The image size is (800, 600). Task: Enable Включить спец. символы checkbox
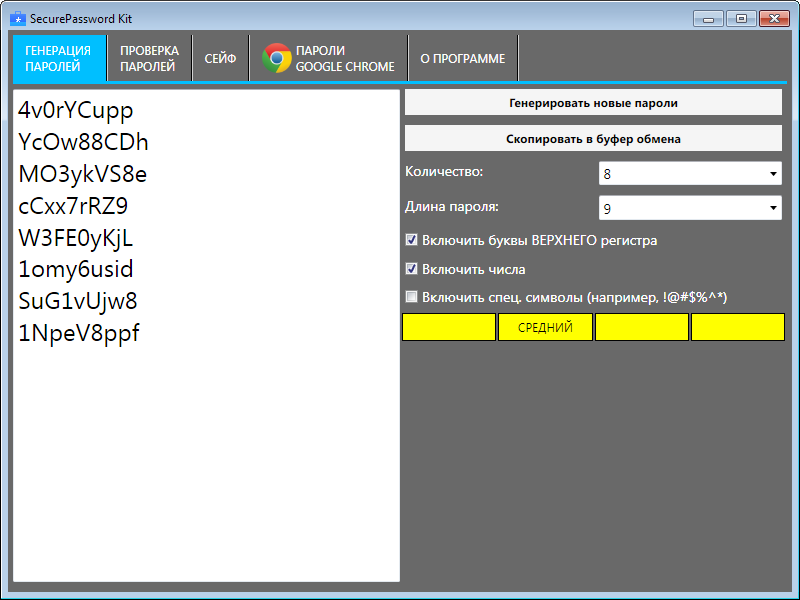(x=411, y=297)
